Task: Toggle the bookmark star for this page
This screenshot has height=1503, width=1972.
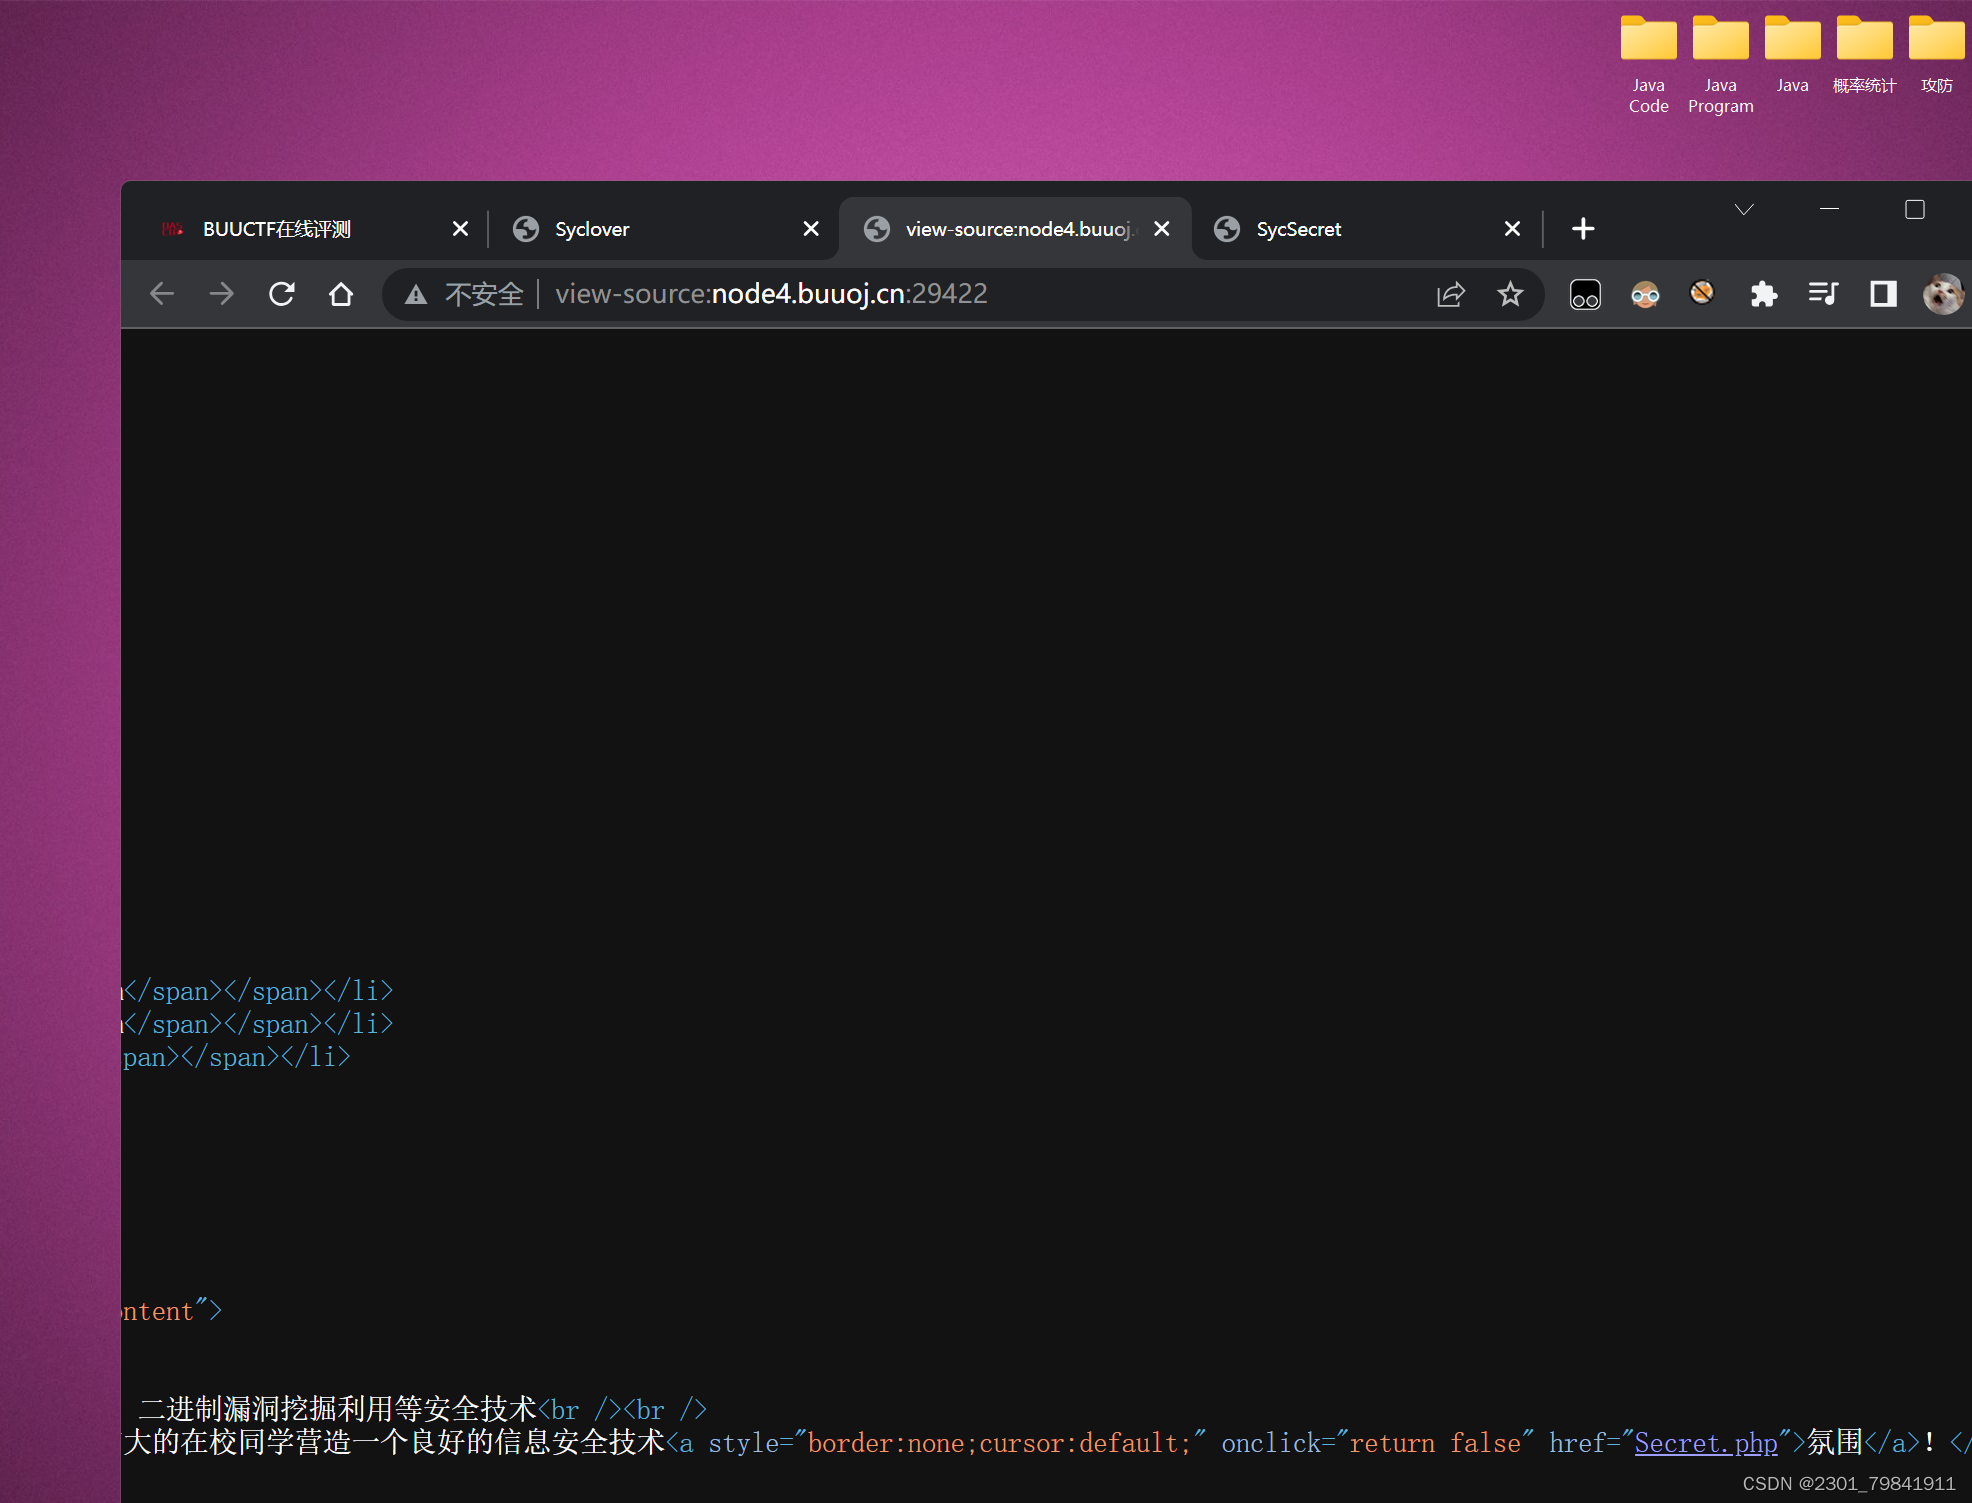Action: coord(1510,293)
